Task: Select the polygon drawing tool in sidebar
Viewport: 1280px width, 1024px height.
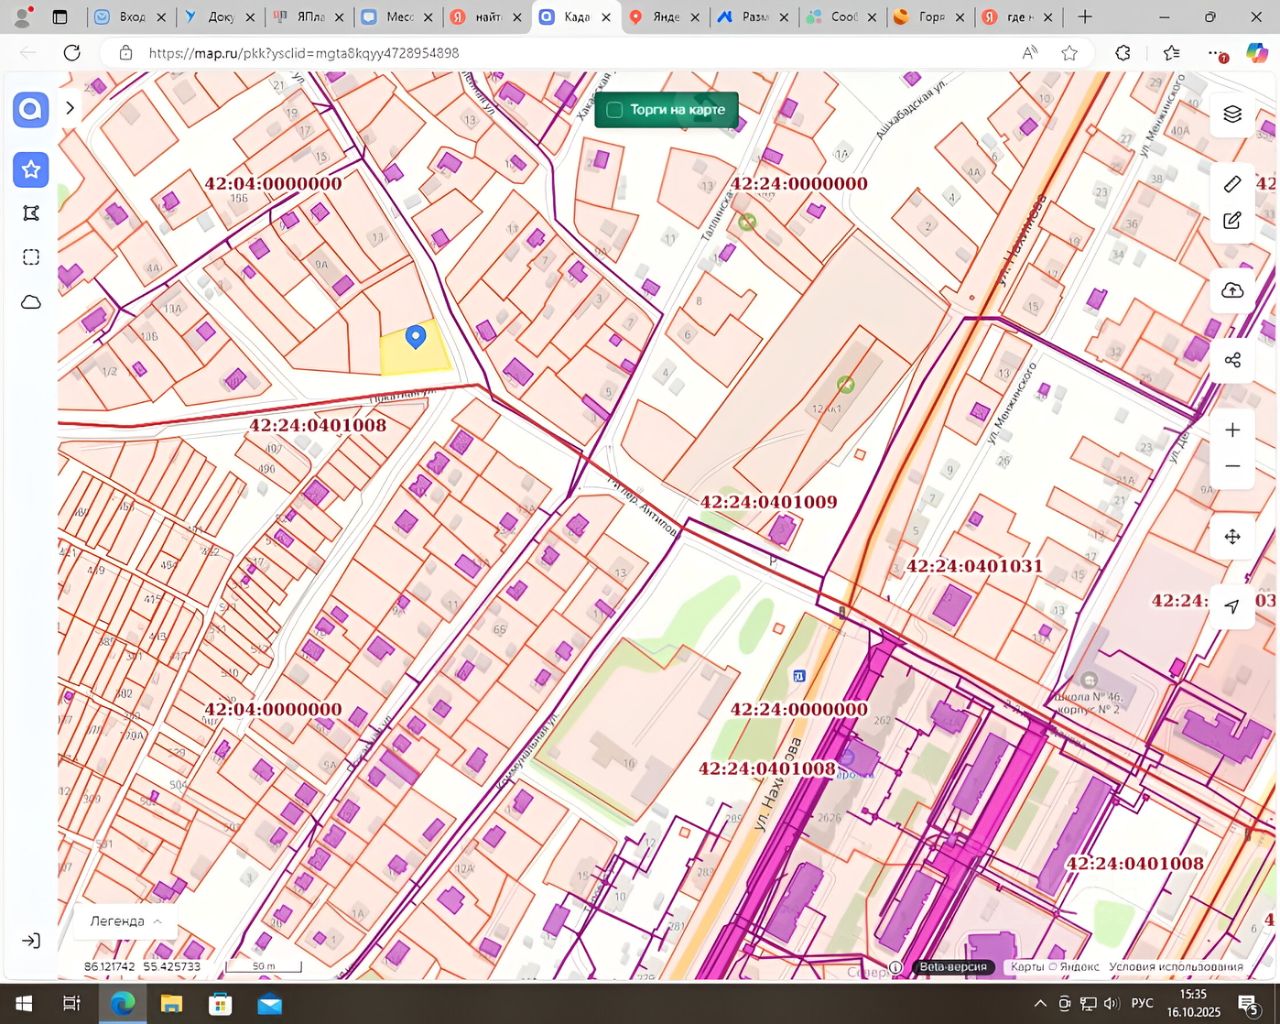Action: pos(31,213)
